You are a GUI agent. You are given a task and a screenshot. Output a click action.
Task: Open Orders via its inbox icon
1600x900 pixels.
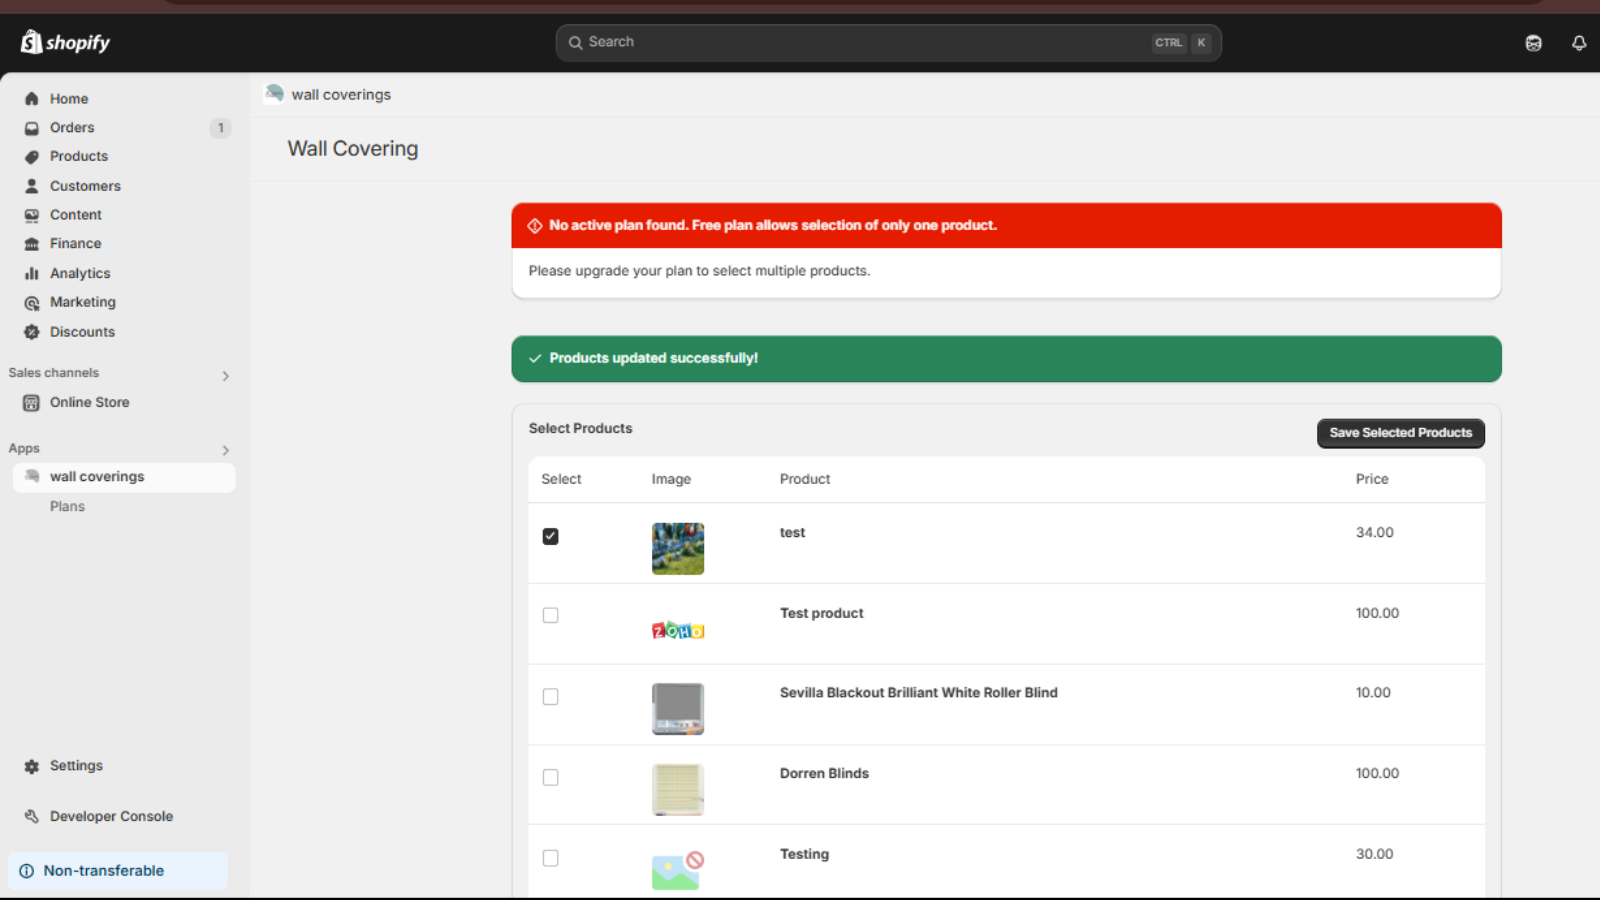click(32, 128)
